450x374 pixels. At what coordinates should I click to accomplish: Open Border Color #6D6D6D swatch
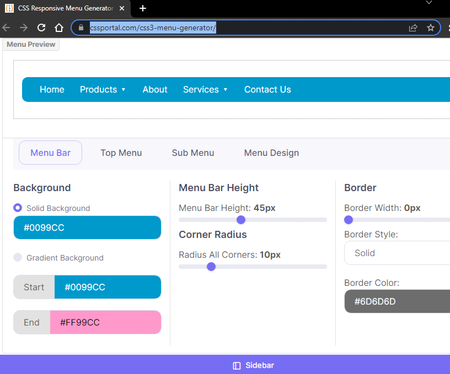click(x=397, y=301)
